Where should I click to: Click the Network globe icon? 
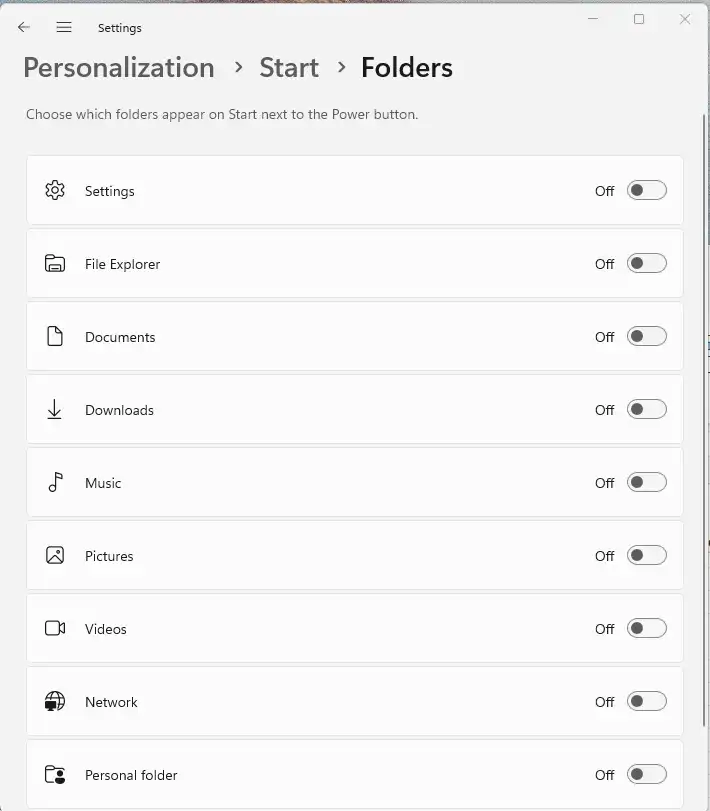[55, 702]
